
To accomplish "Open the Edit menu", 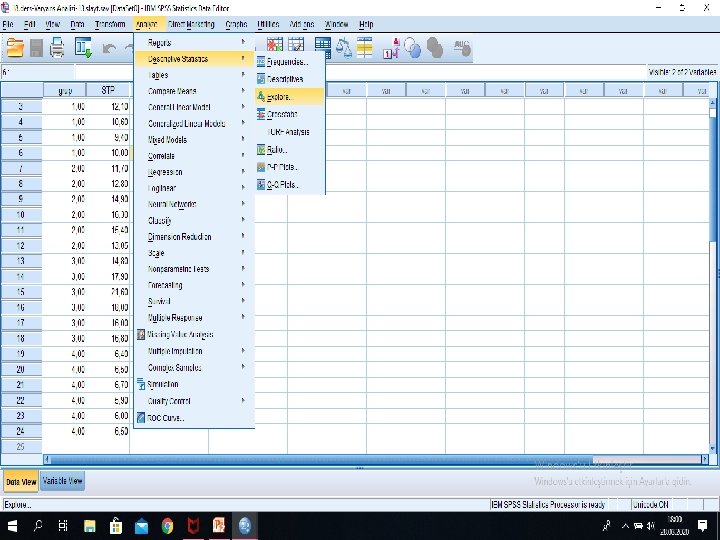I will (30, 24).
